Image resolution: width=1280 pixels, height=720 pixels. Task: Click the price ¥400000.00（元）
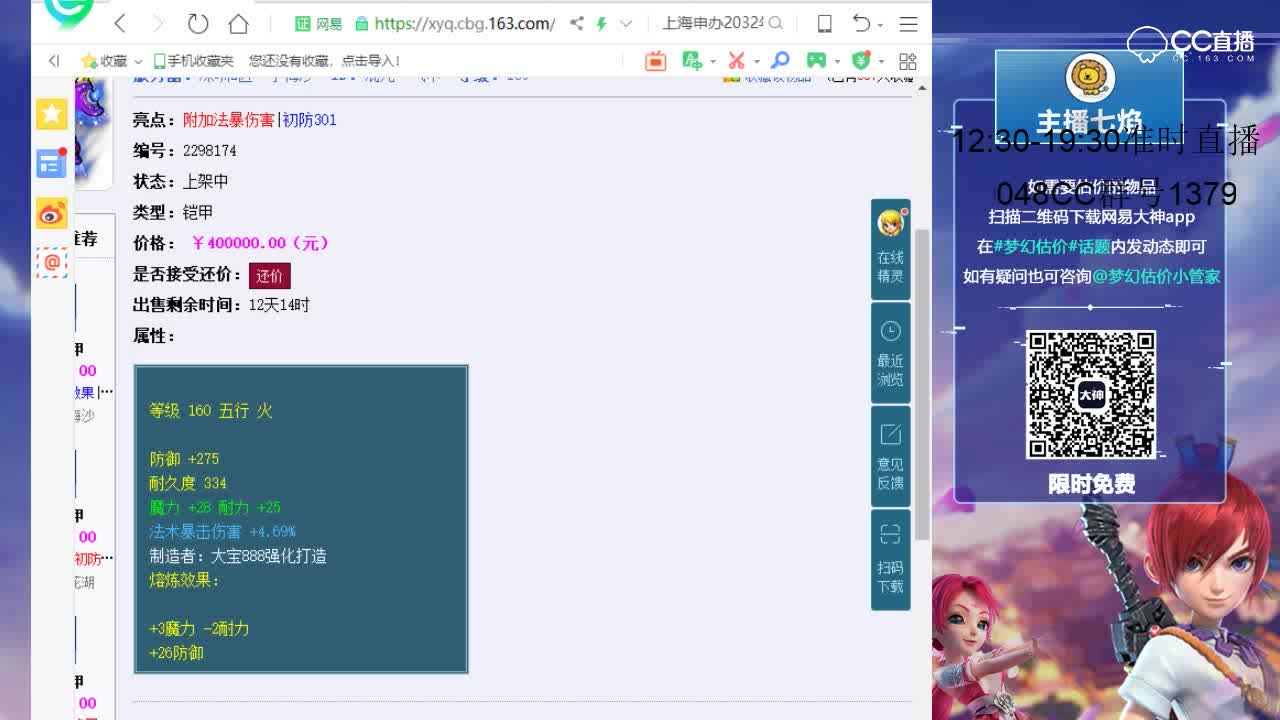260,243
